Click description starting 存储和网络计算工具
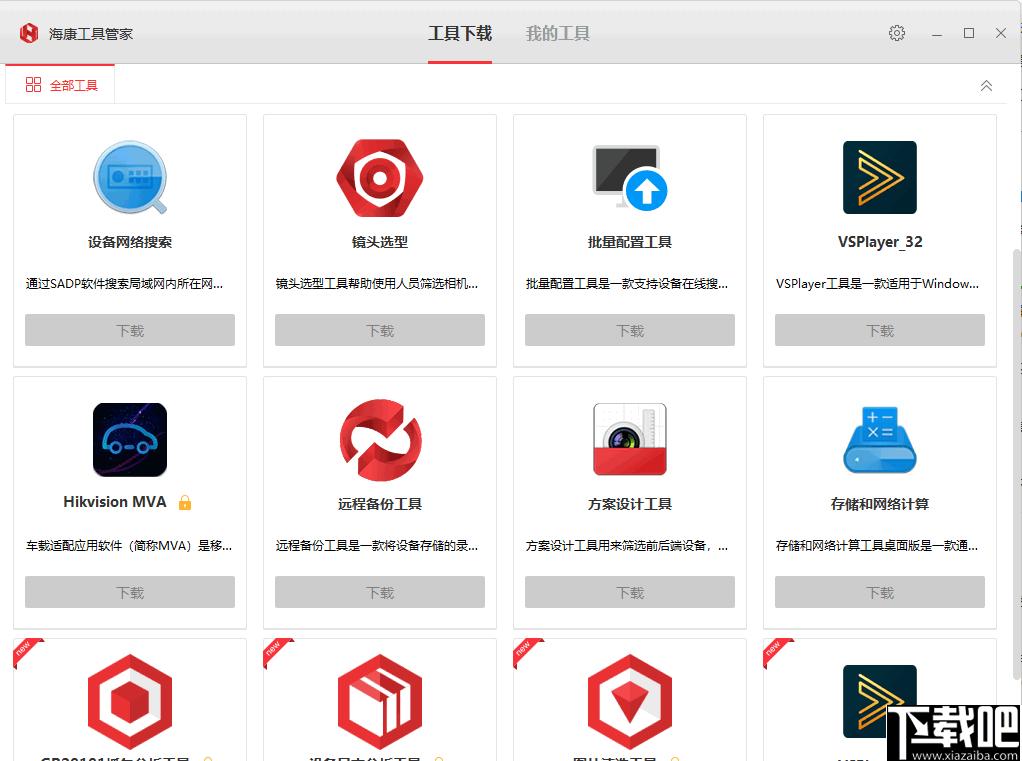1022x761 pixels. (877, 545)
